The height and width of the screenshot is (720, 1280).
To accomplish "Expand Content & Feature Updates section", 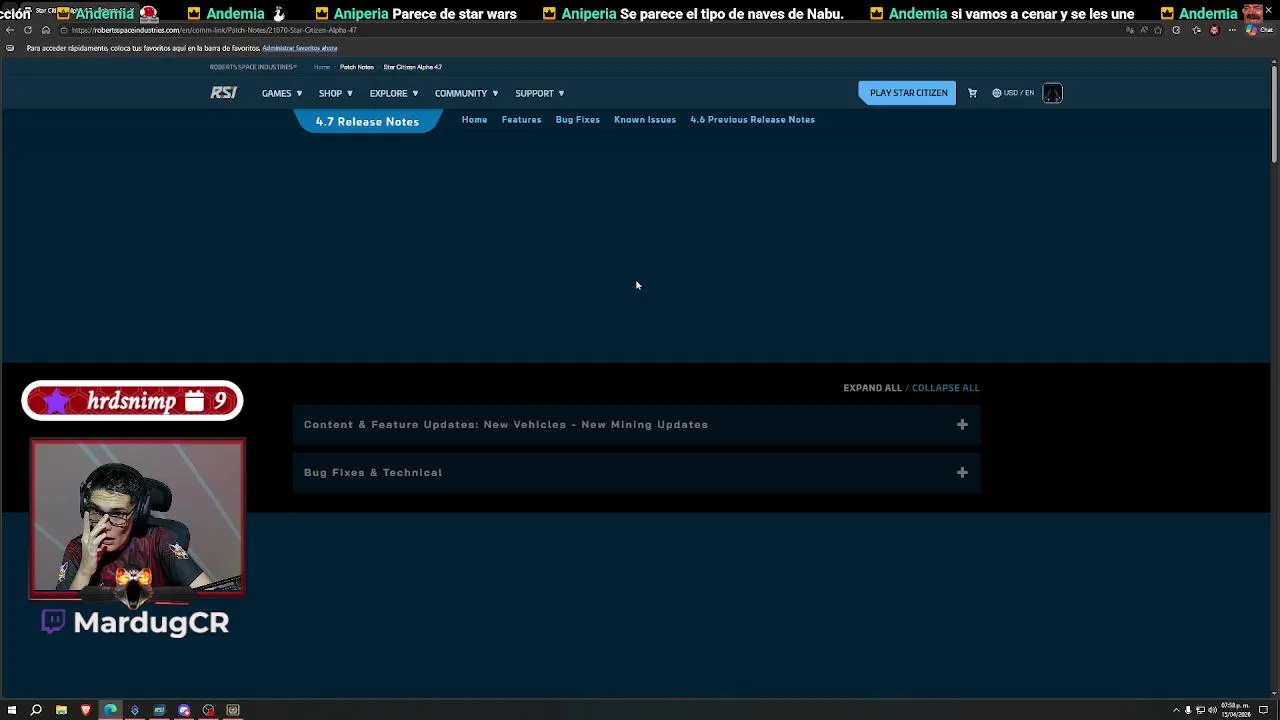I will 636,424.
